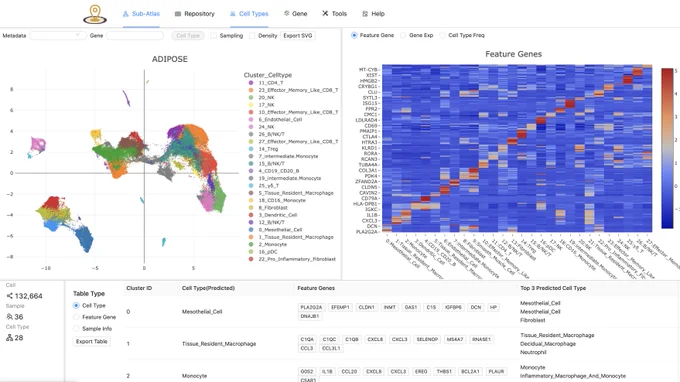Toggle the 16_pDC legend entry
Image resolution: width=680 pixels, height=382 pixels.
point(263,252)
